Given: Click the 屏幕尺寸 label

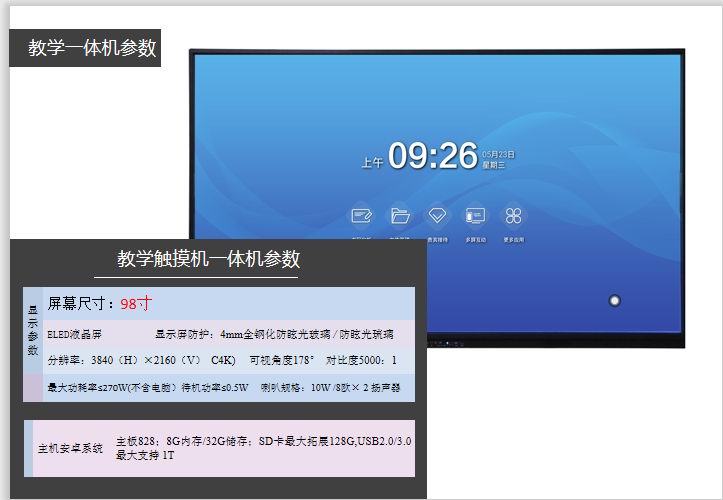Looking at the screenshot, I should click(x=82, y=303).
